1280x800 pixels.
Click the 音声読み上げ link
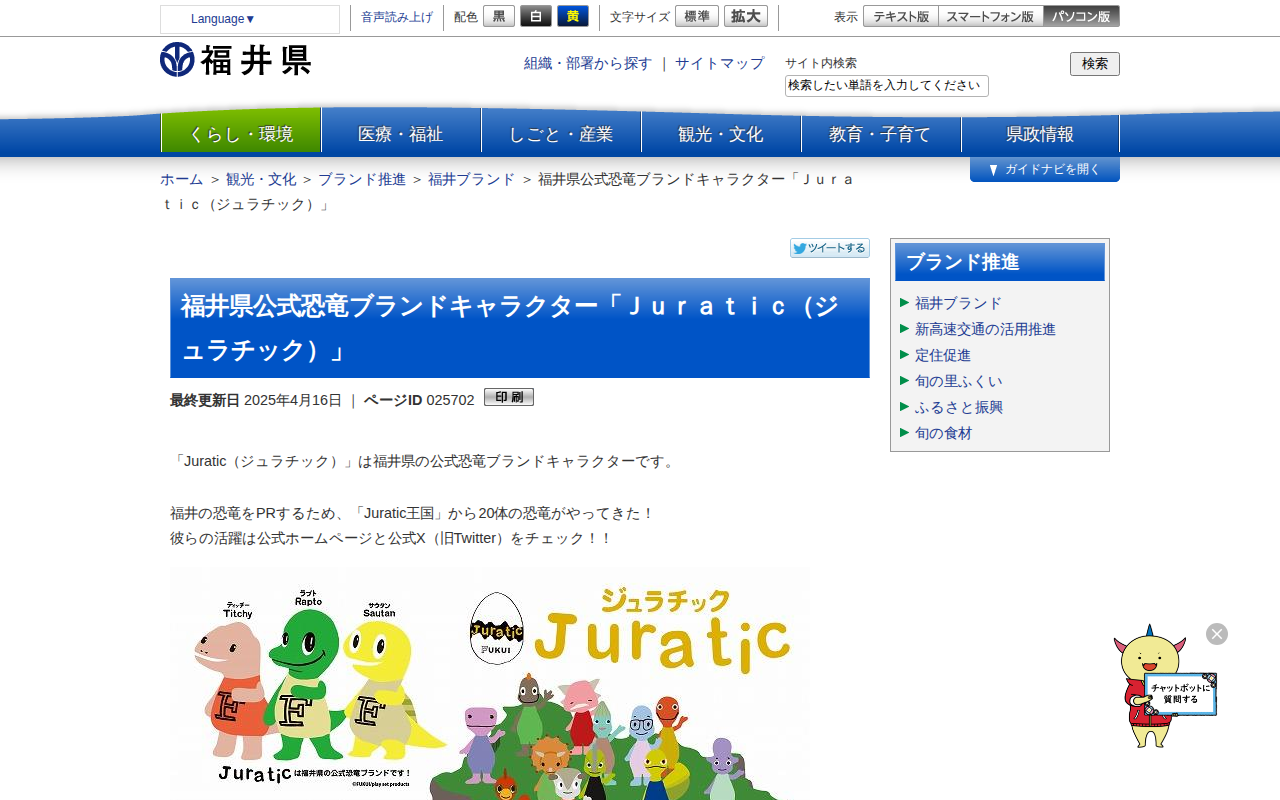coord(397,17)
